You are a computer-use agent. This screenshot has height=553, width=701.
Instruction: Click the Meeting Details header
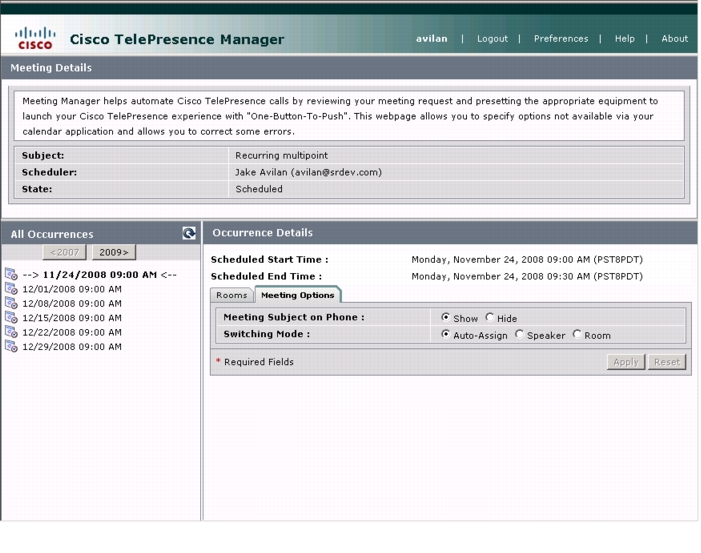click(51, 68)
